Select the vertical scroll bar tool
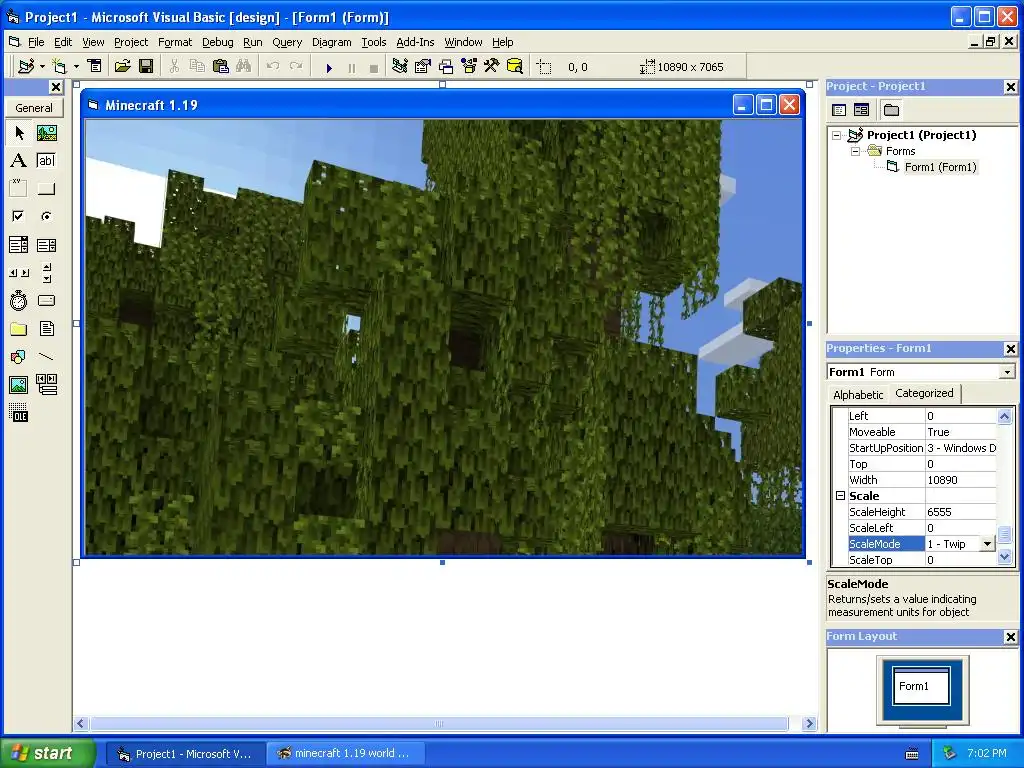 tap(46, 273)
